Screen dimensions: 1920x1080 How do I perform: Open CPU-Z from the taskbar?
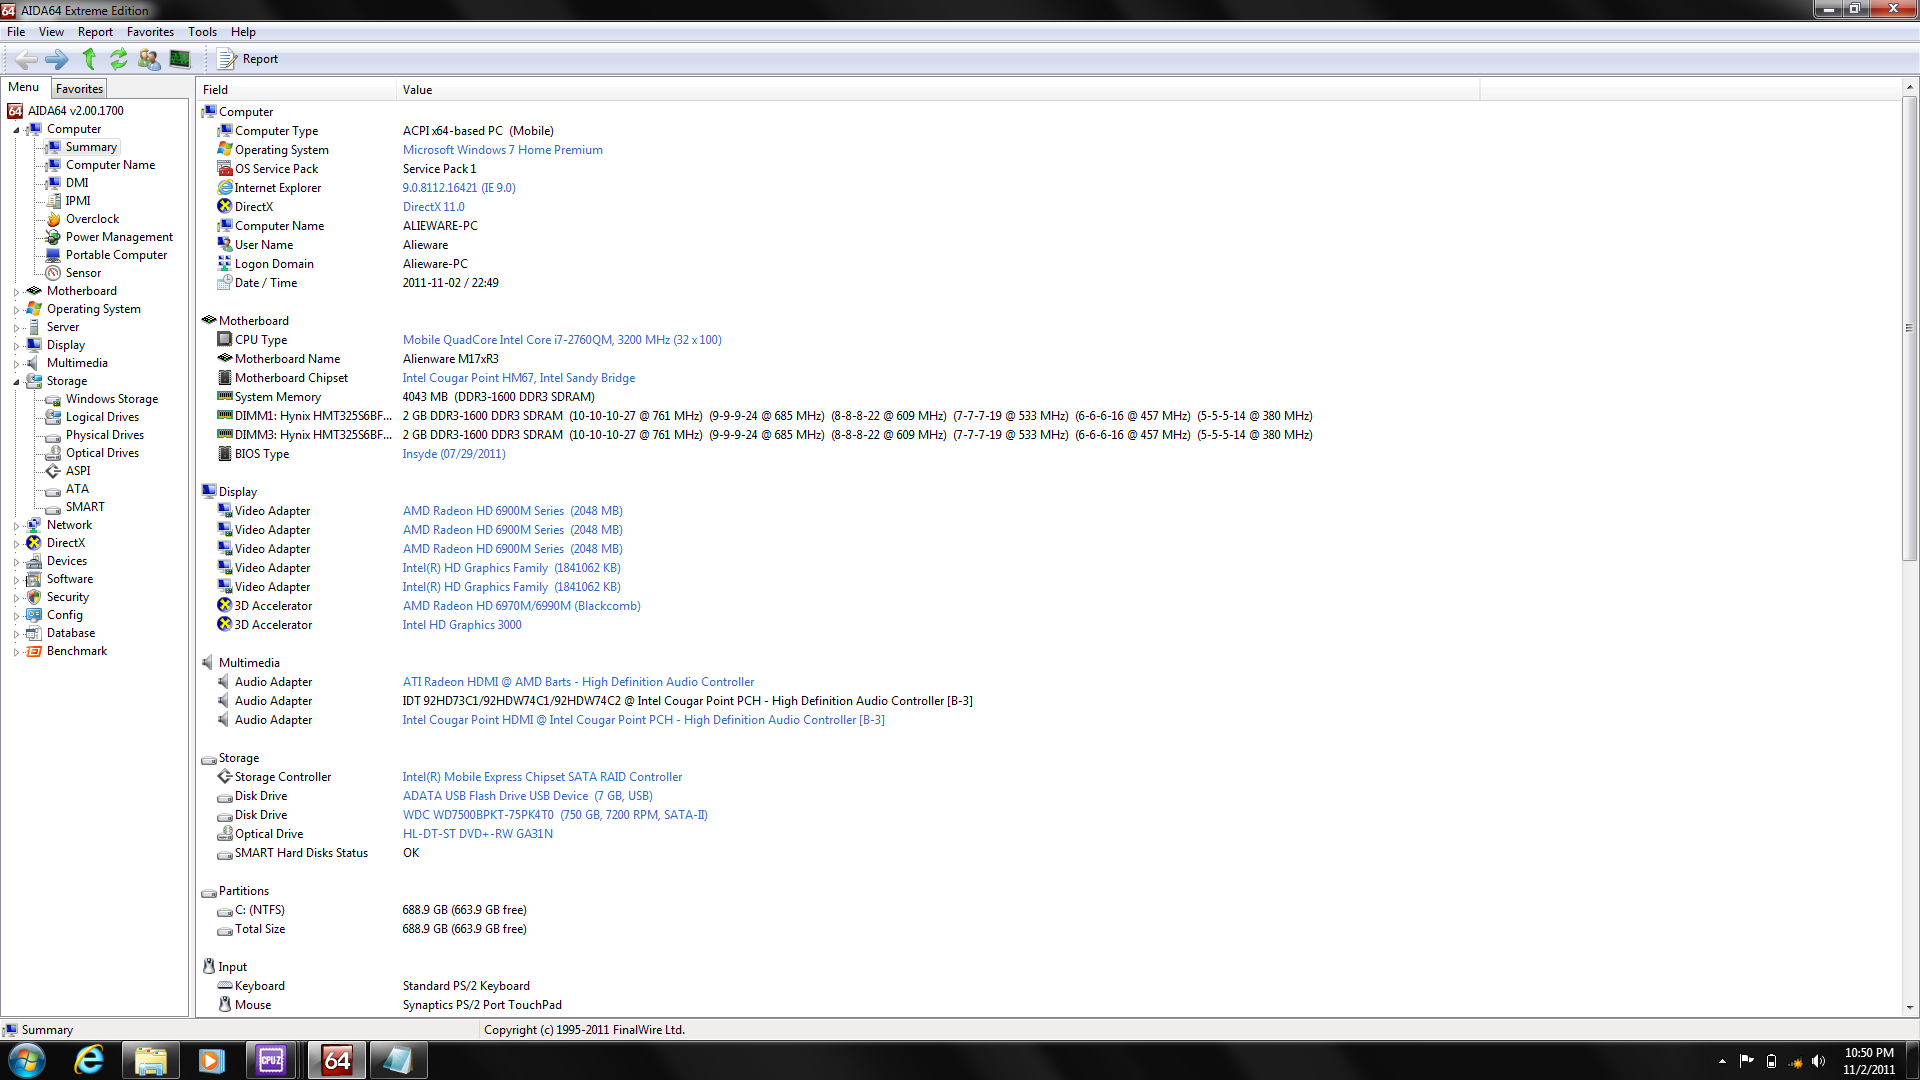pyautogui.click(x=271, y=1060)
